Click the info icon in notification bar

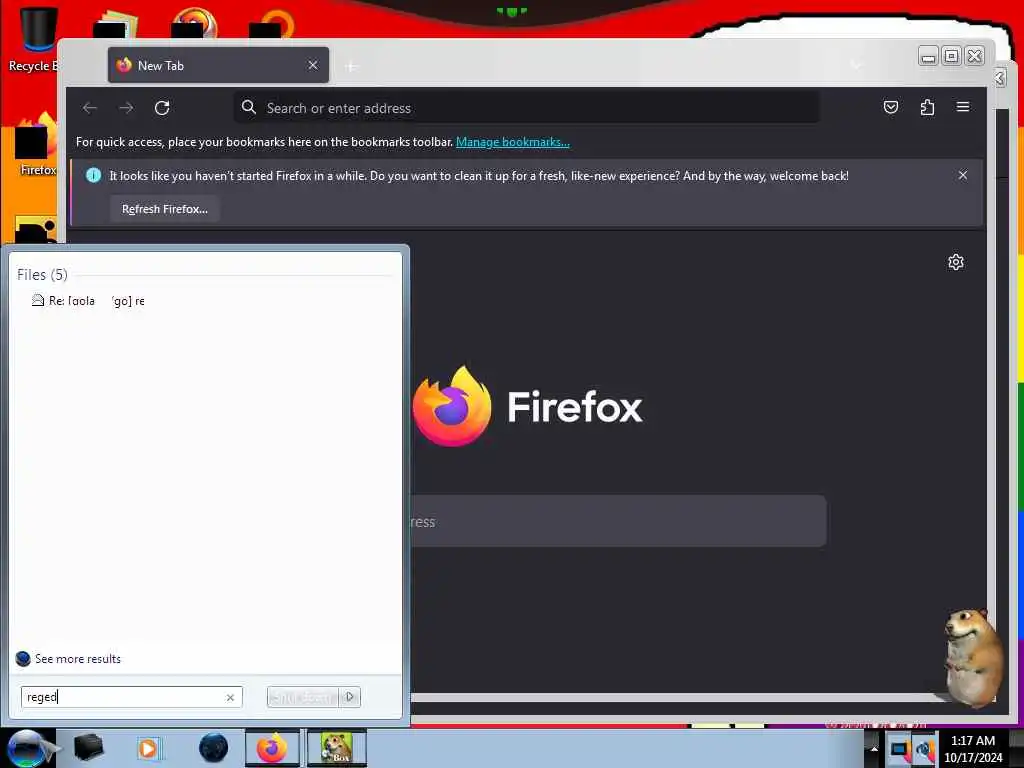(x=93, y=175)
